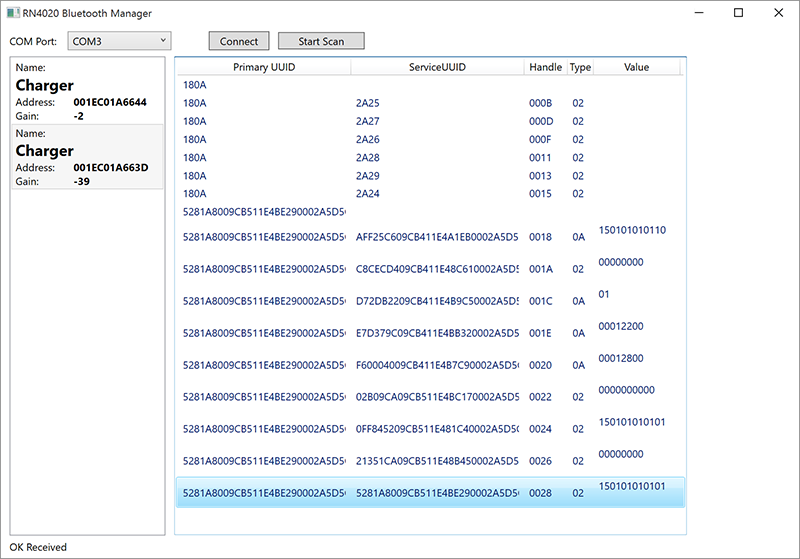Select the row with service UUID 2A29
The width and height of the screenshot is (800, 559).
pyautogui.click(x=430, y=175)
